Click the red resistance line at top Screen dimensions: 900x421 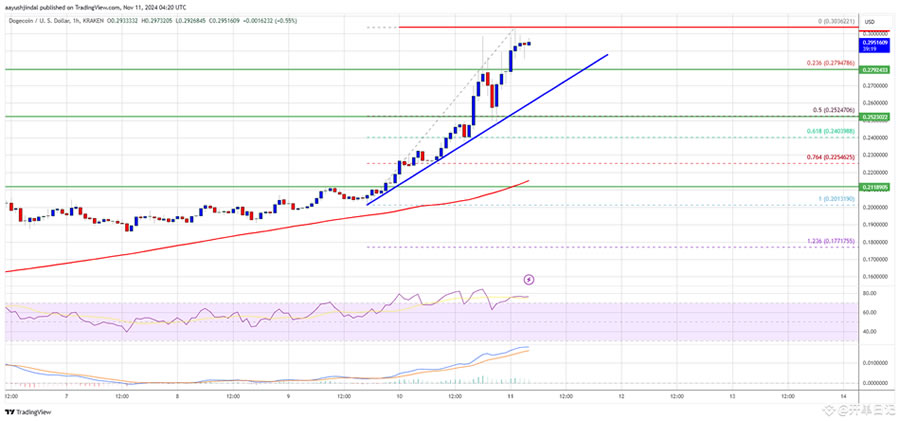[x=600, y=27]
